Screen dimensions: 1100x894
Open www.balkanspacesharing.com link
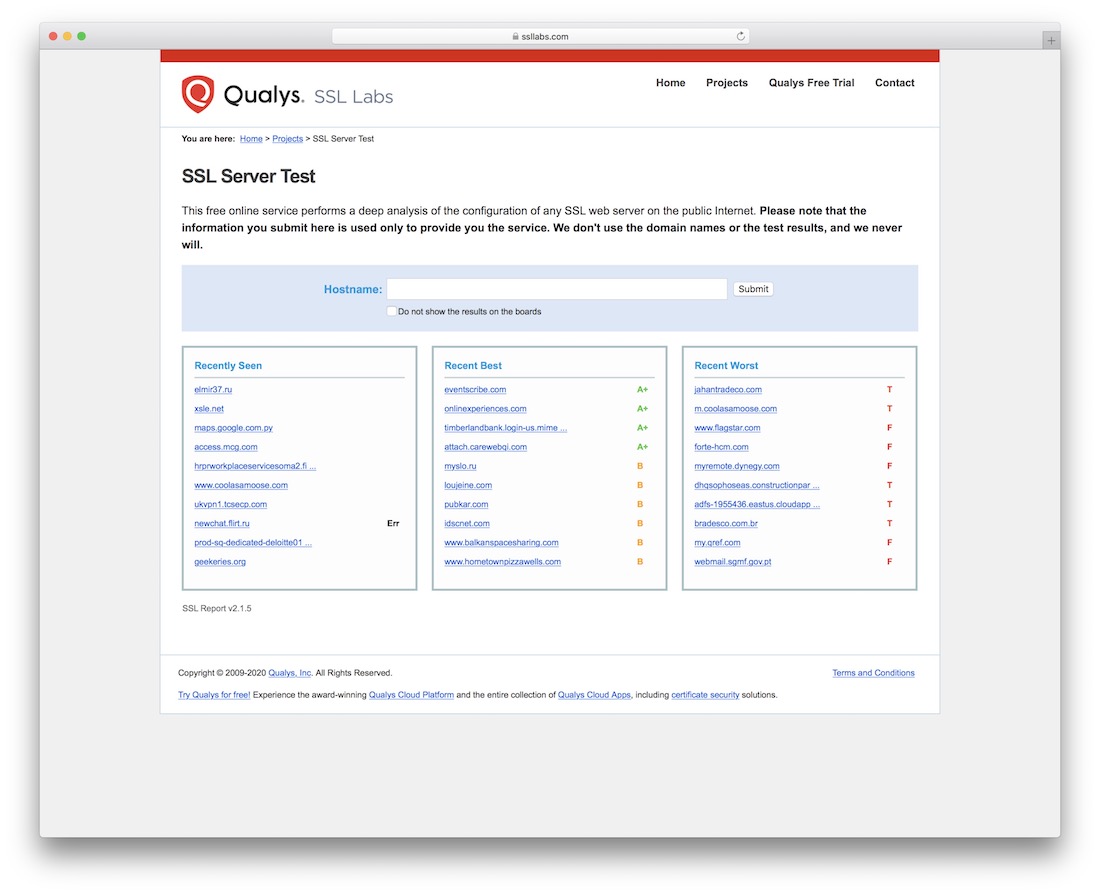click(x=501, y=542)
